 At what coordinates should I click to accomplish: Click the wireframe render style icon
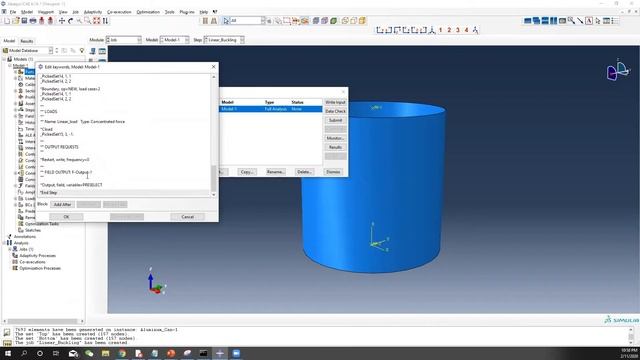click(345, 21)
